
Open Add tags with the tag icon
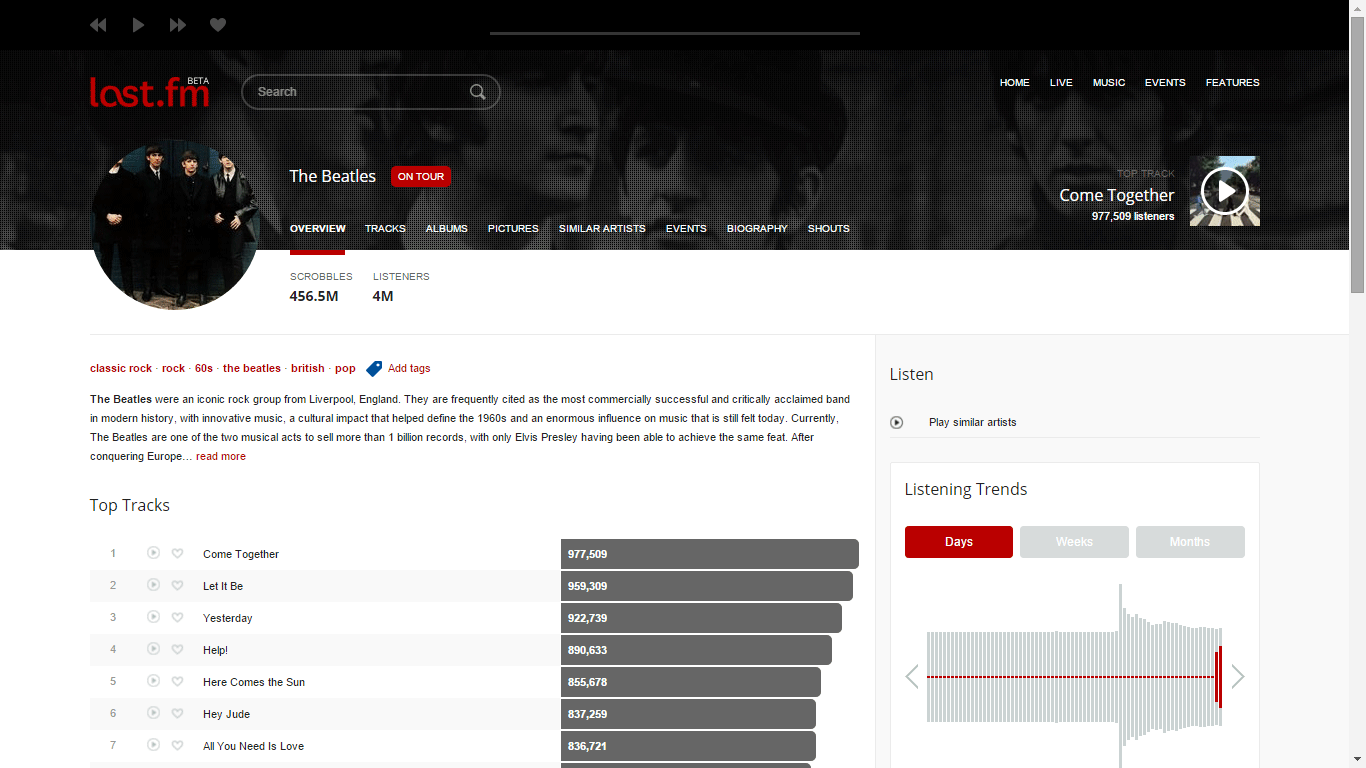374,368
